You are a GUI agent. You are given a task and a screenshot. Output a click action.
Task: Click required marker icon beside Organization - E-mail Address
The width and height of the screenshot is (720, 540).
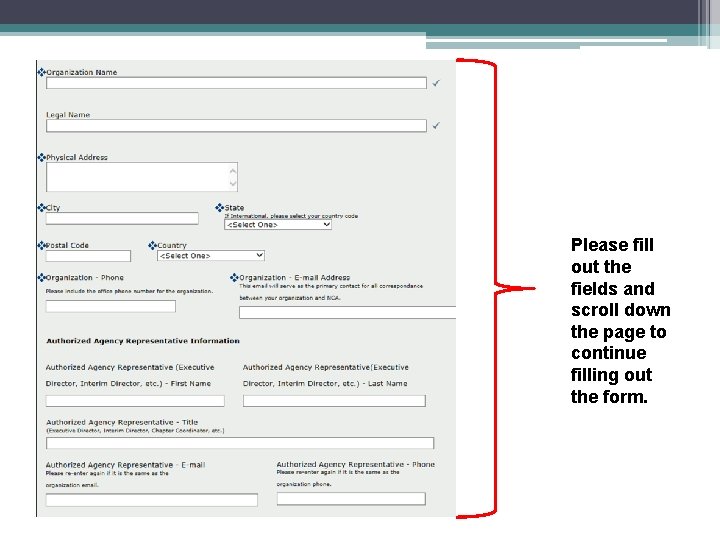click(234, 277)
